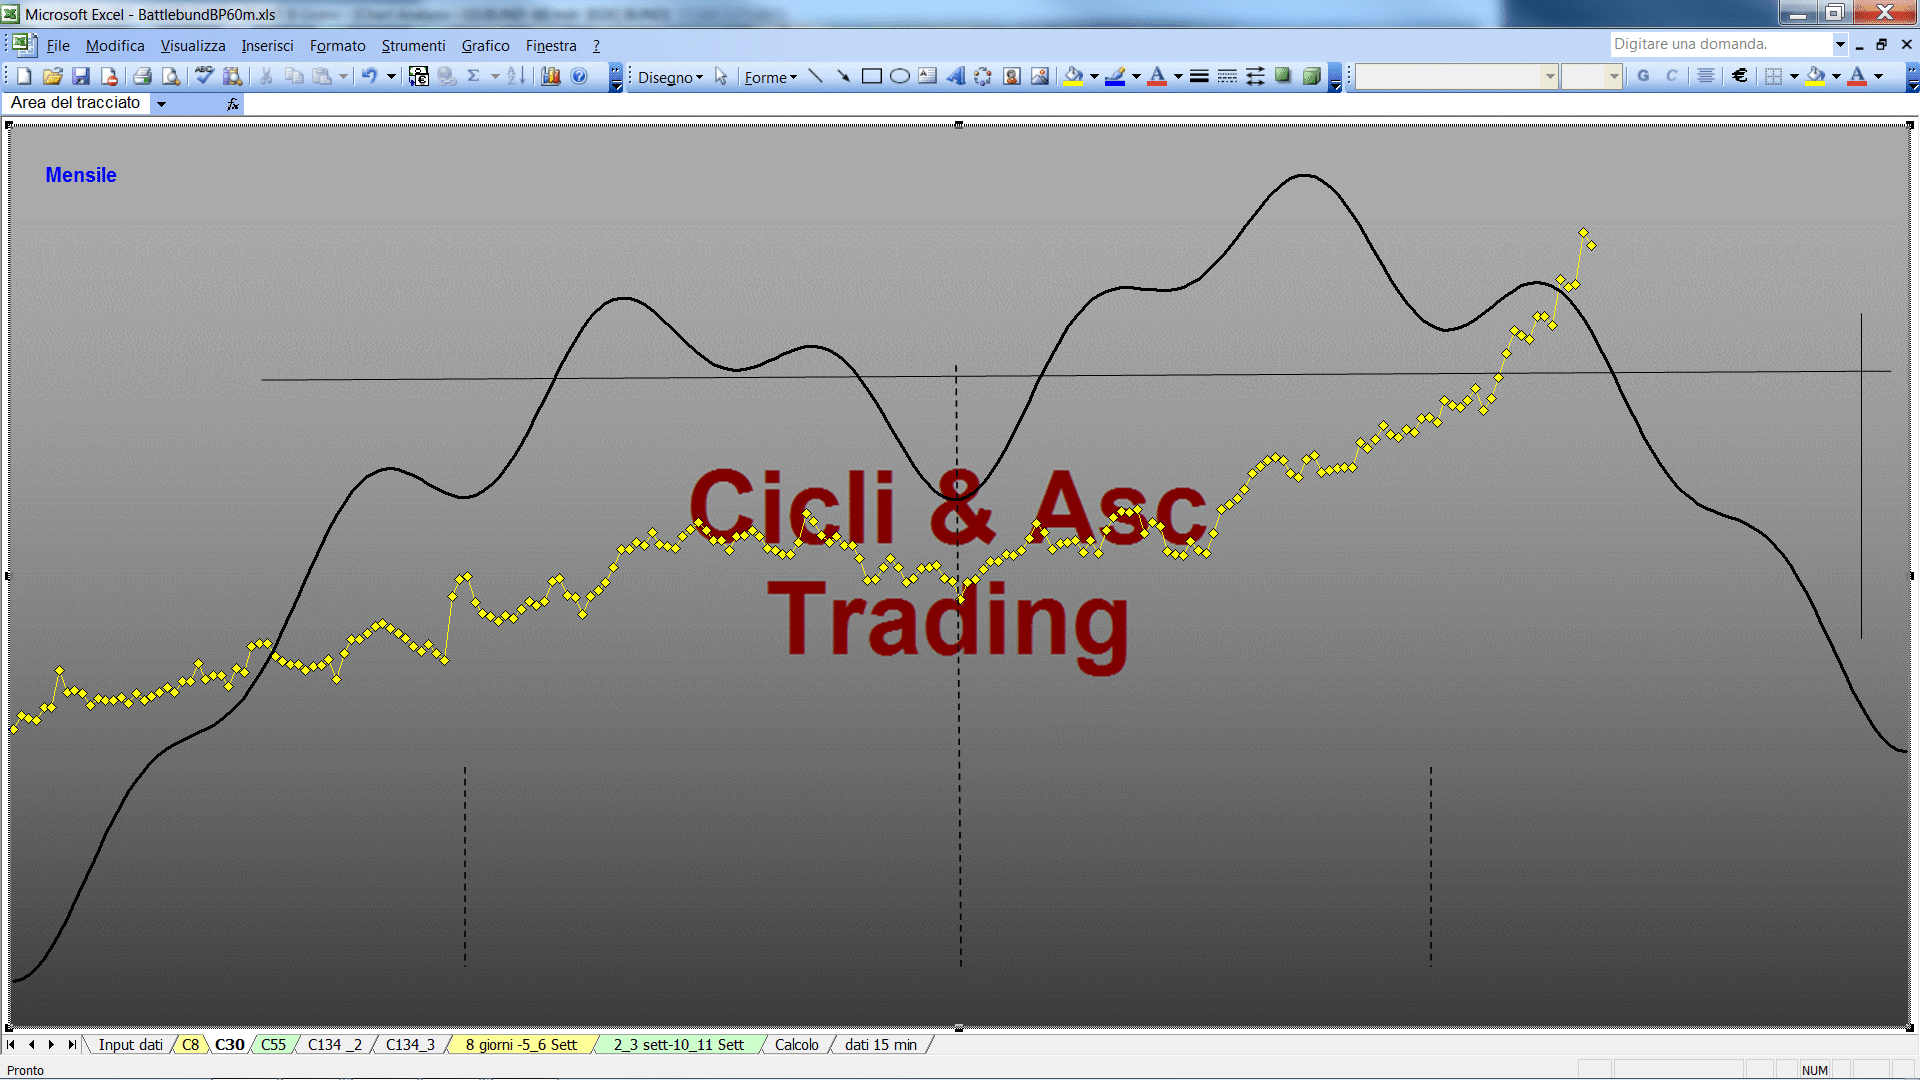Open the Chart Wizard icon
Viewport: 1920px width, 1080px height.
tap(551, 76)
